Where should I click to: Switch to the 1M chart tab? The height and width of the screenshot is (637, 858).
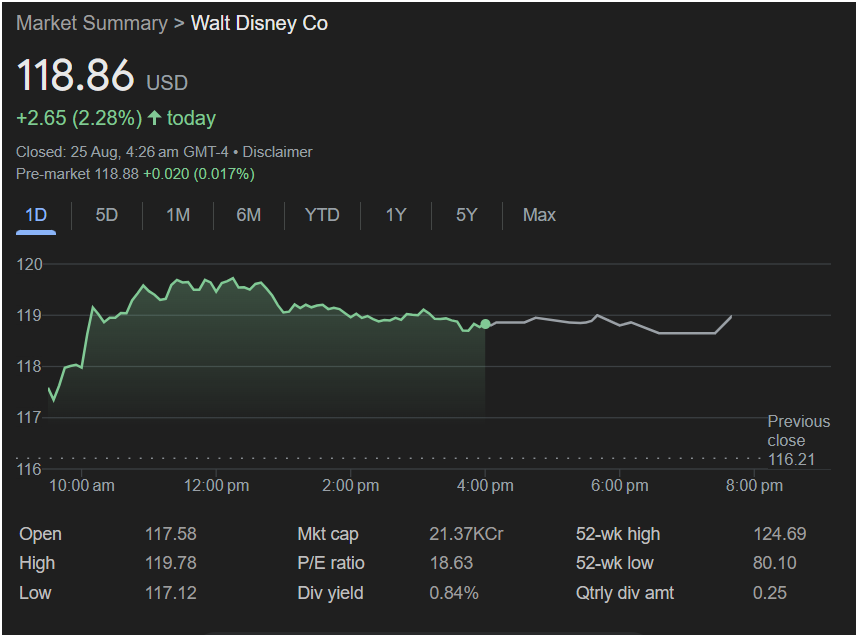coord(178,215)
